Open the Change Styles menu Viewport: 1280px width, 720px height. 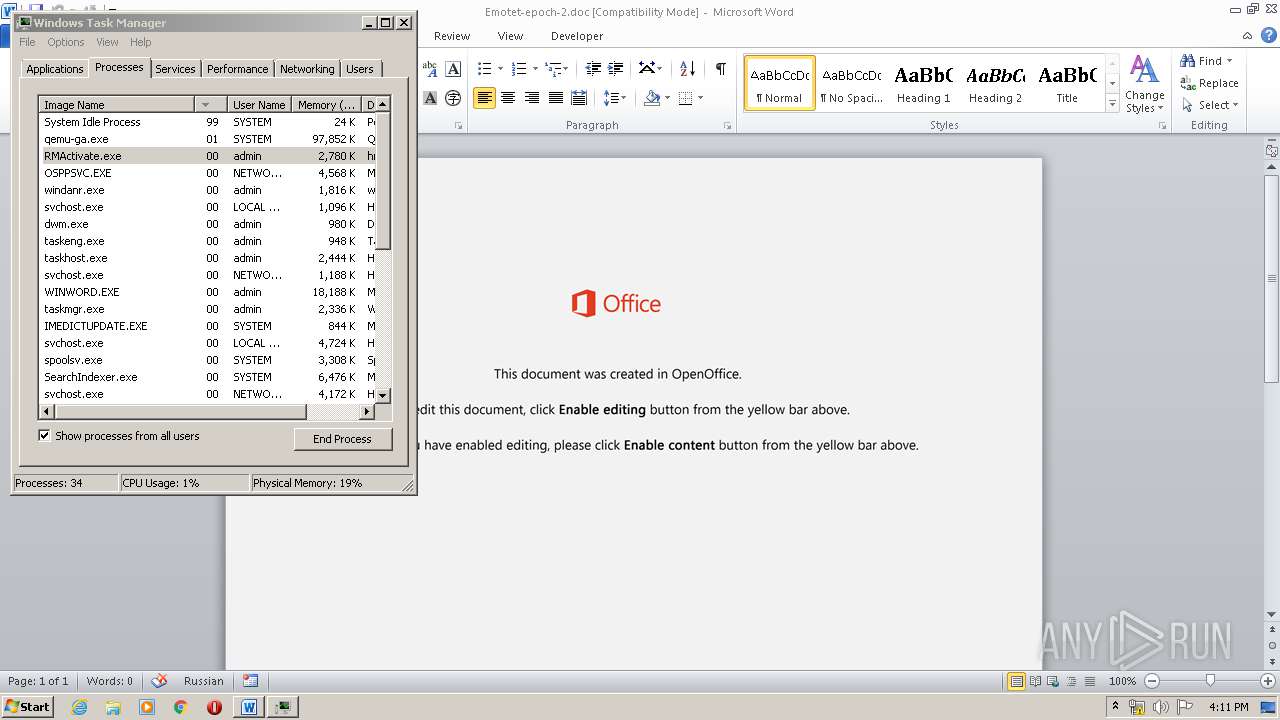pos(1145,85)
